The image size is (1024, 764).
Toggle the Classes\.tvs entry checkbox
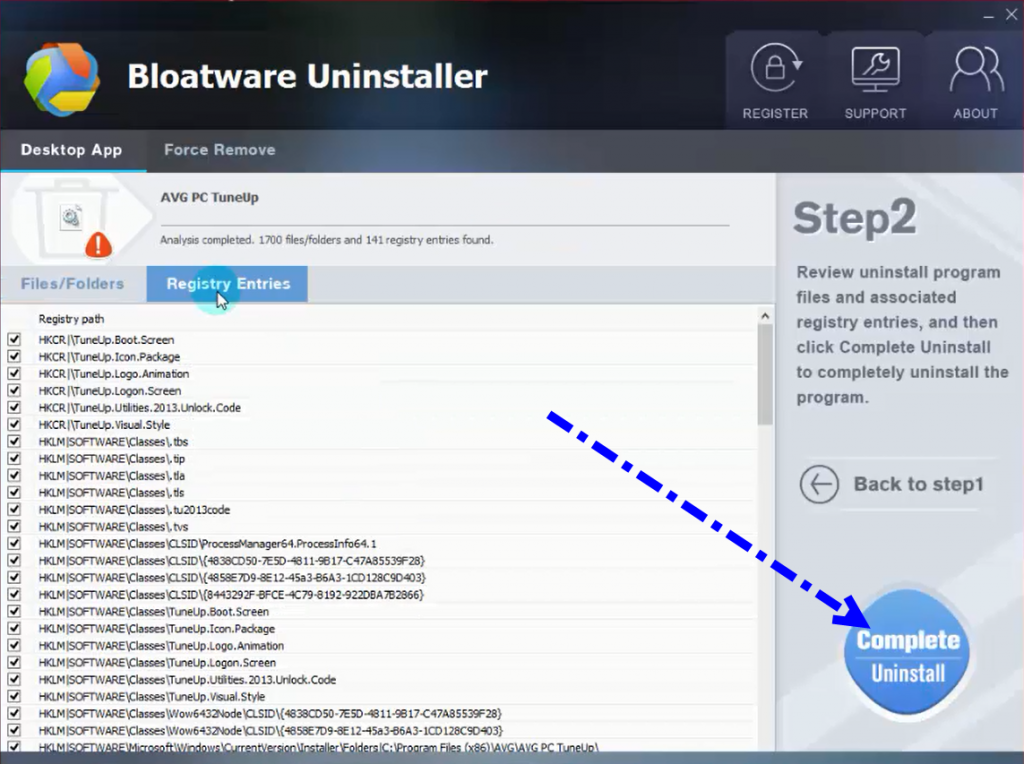point(14,526)
